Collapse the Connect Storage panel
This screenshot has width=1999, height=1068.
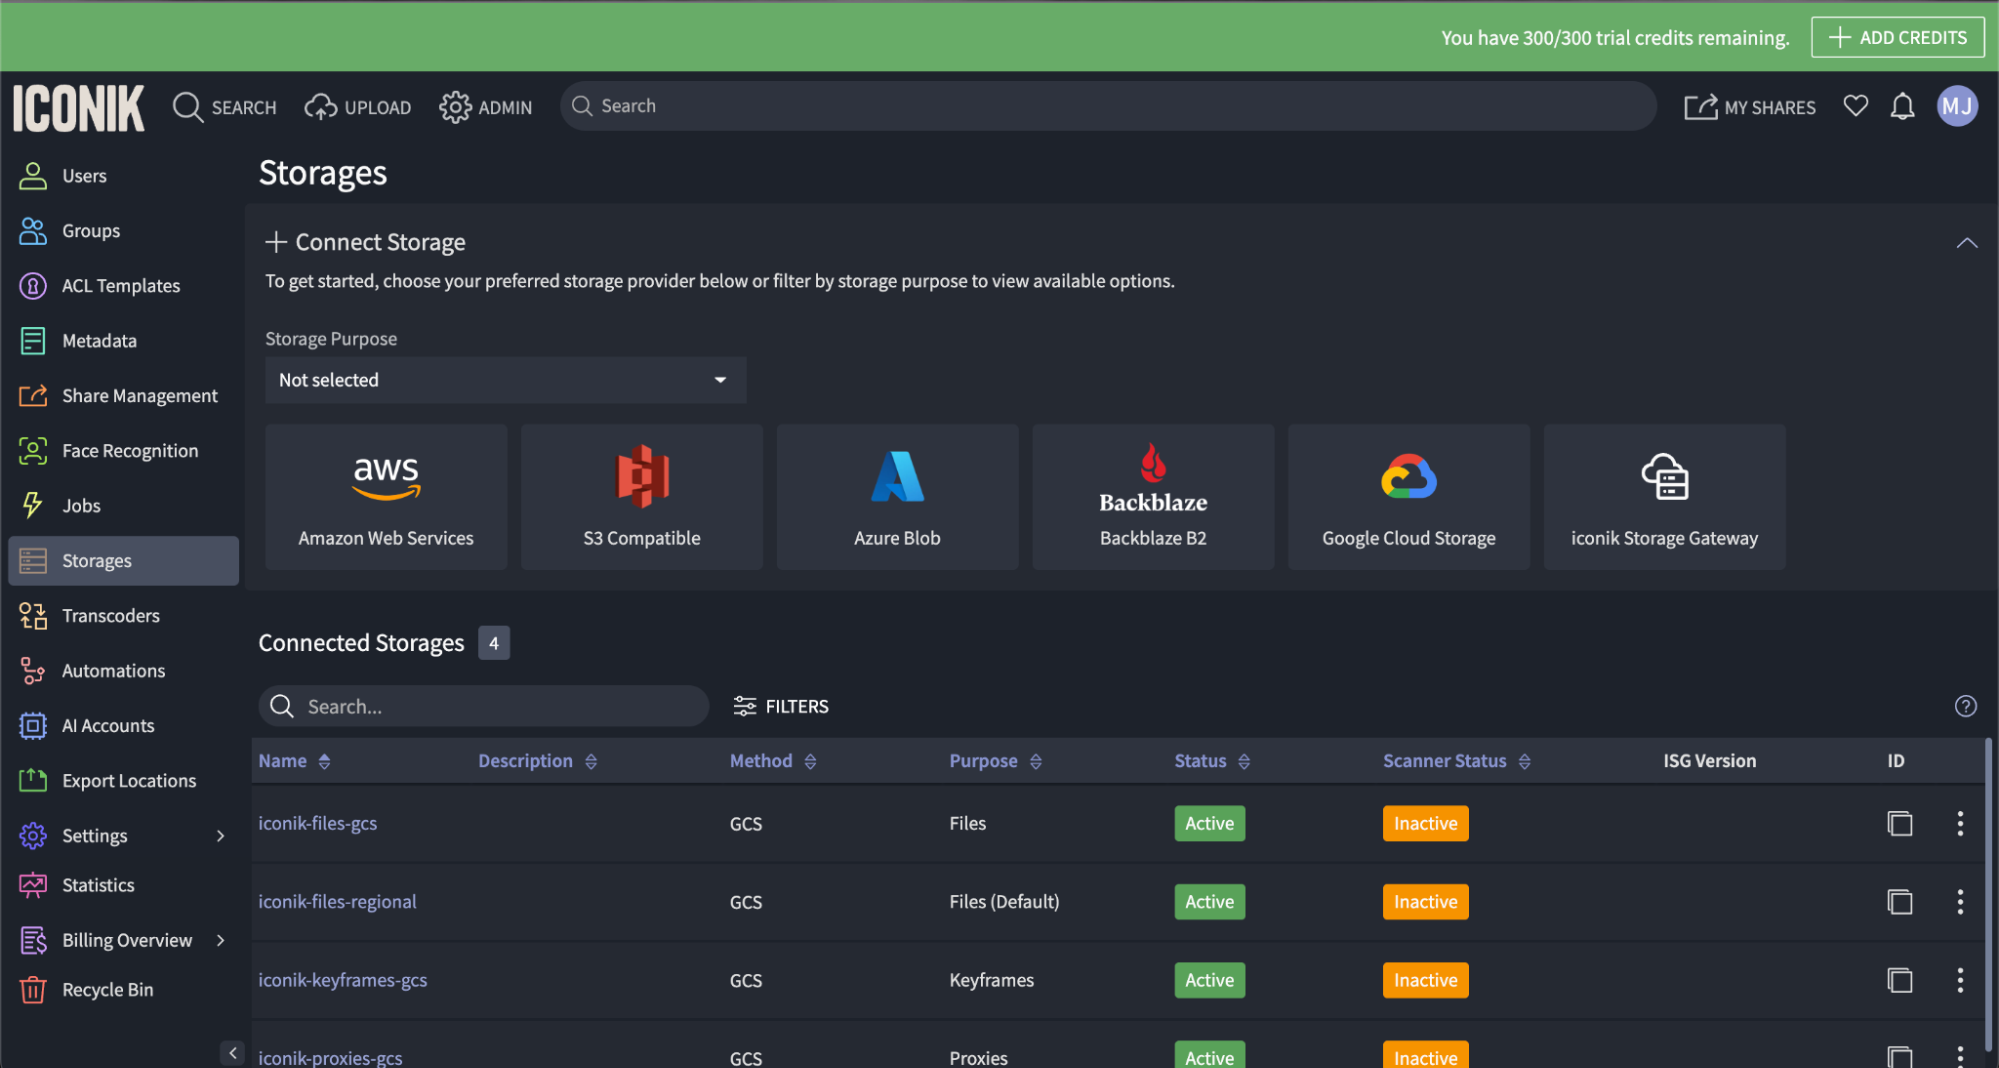click(x=1966, y=243)
